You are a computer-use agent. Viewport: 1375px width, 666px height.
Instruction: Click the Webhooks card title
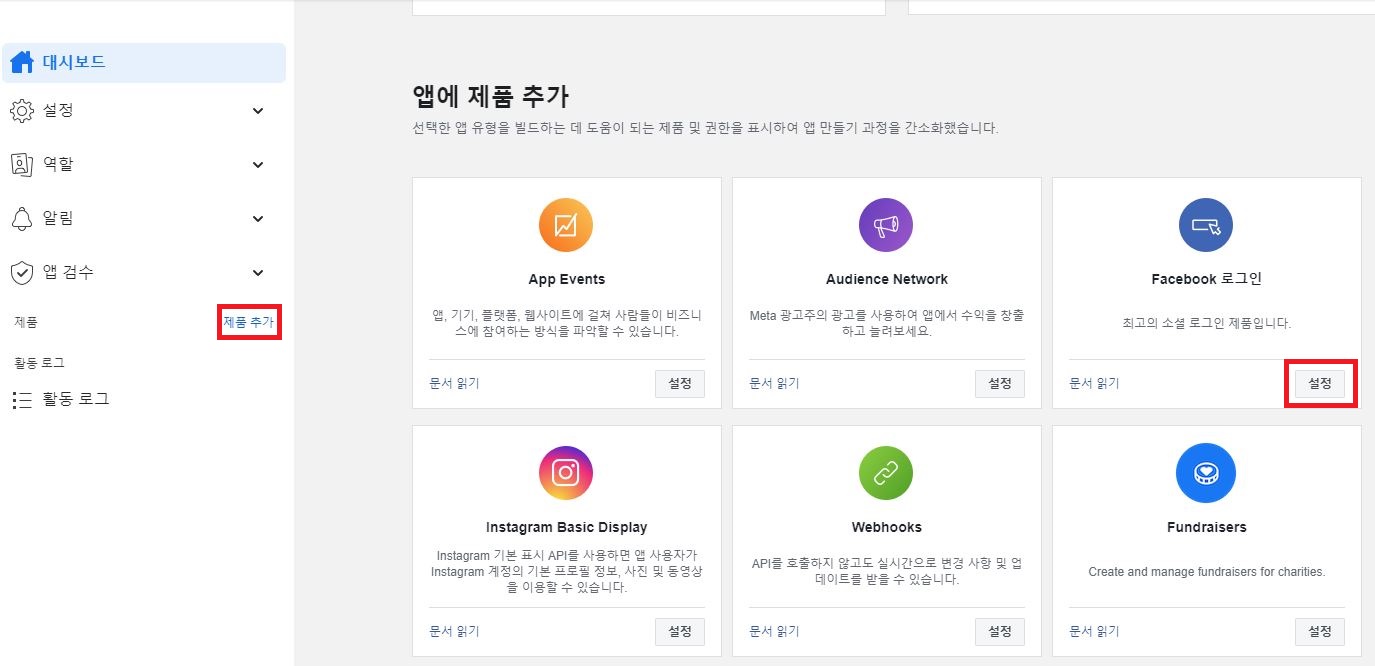click(887, 527)
